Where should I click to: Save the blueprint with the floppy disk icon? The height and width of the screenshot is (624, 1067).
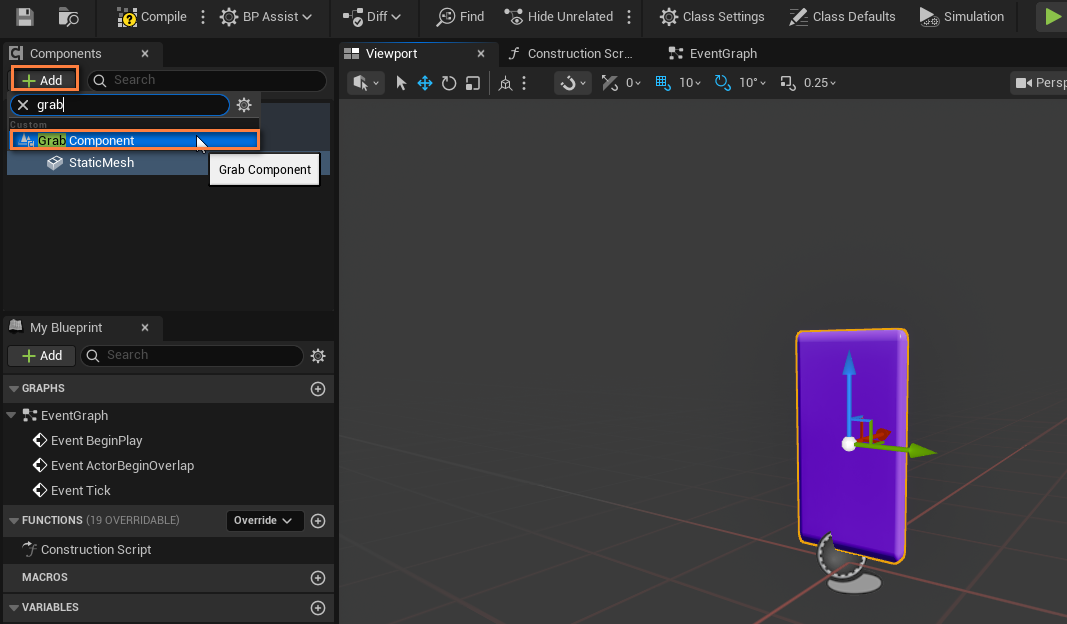[24, 16]
